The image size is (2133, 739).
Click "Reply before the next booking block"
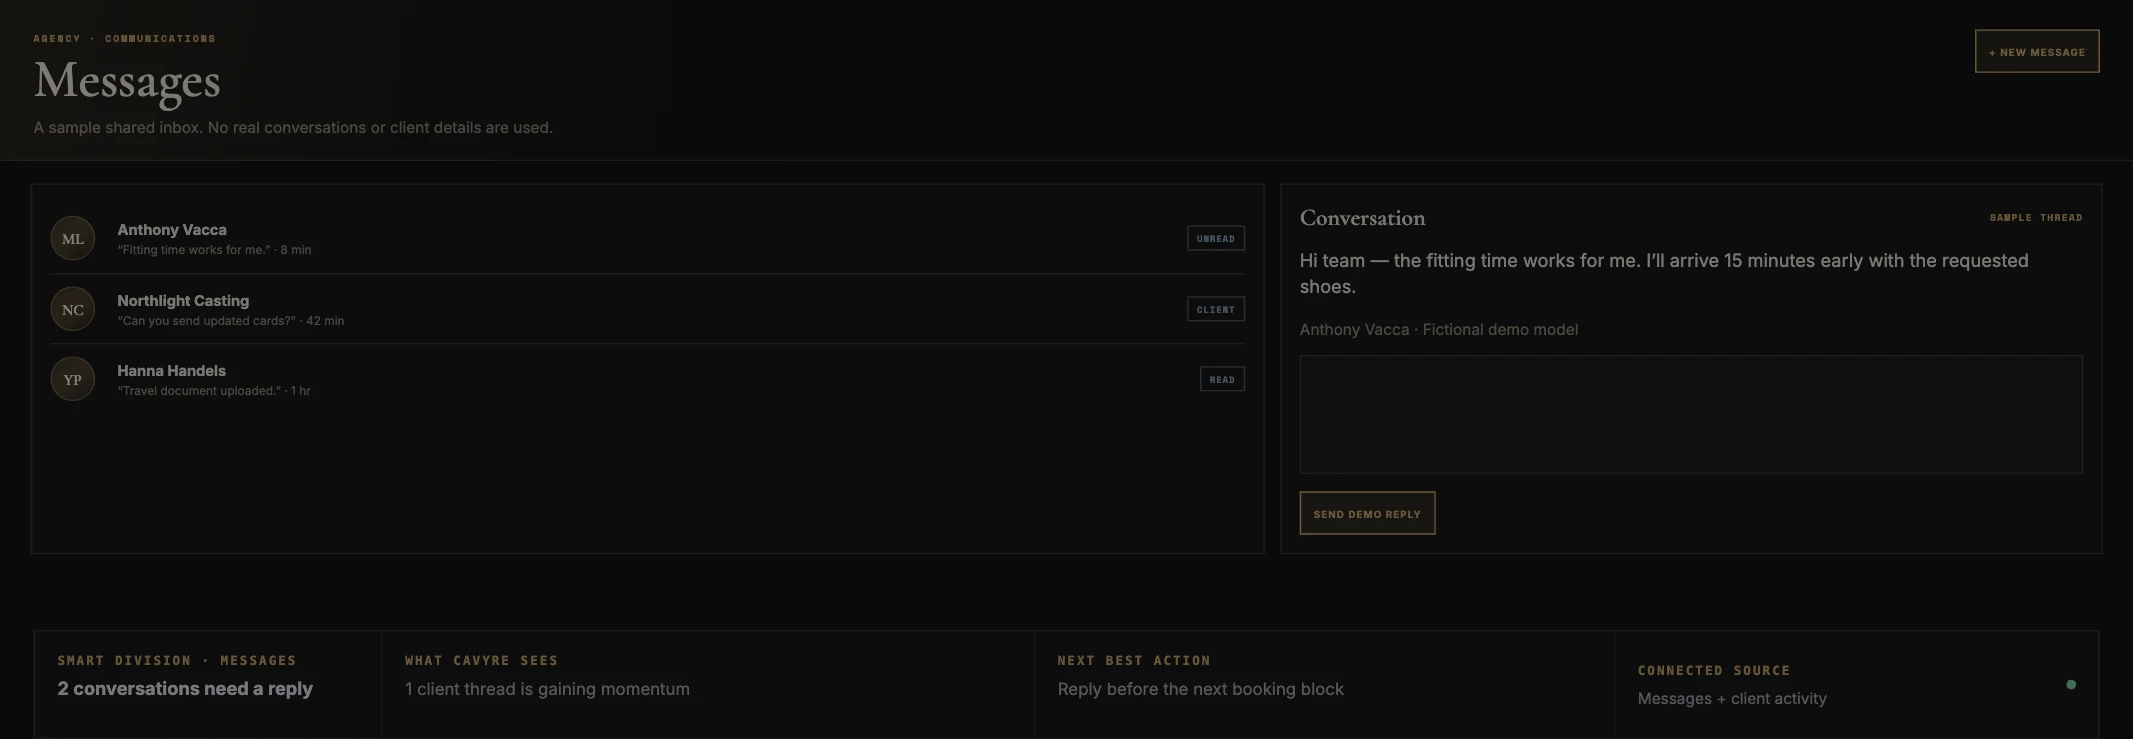[x=1201, y=689]
